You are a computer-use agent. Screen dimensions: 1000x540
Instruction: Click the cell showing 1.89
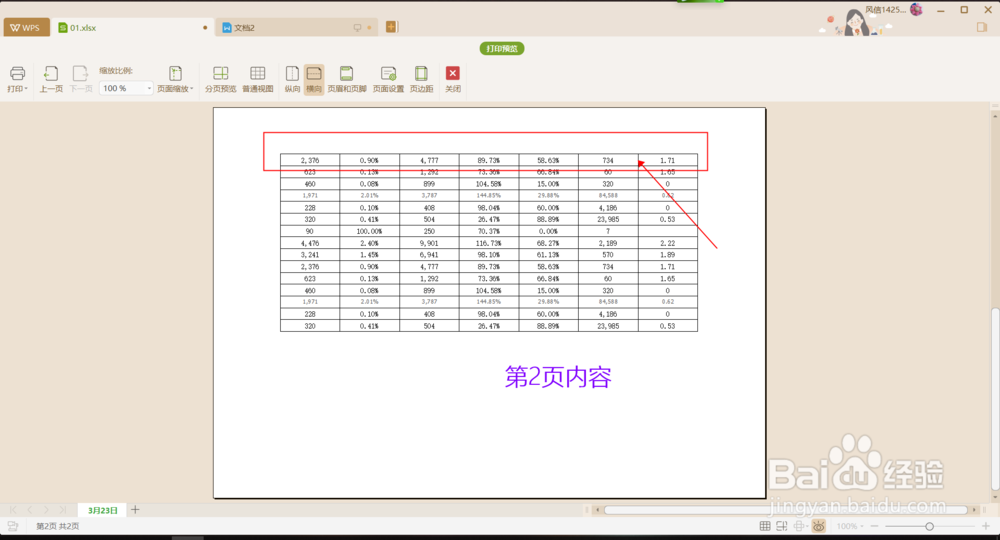[668, 254]
